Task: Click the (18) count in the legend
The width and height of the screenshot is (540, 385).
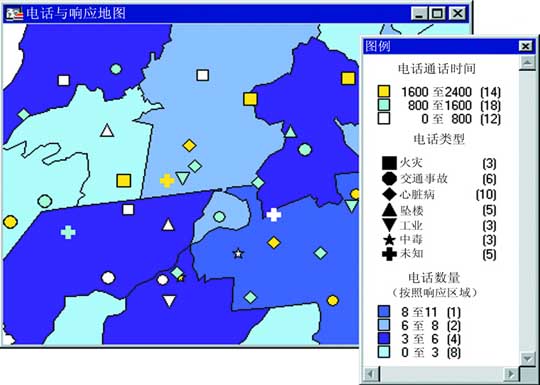Action: (490, 105)
